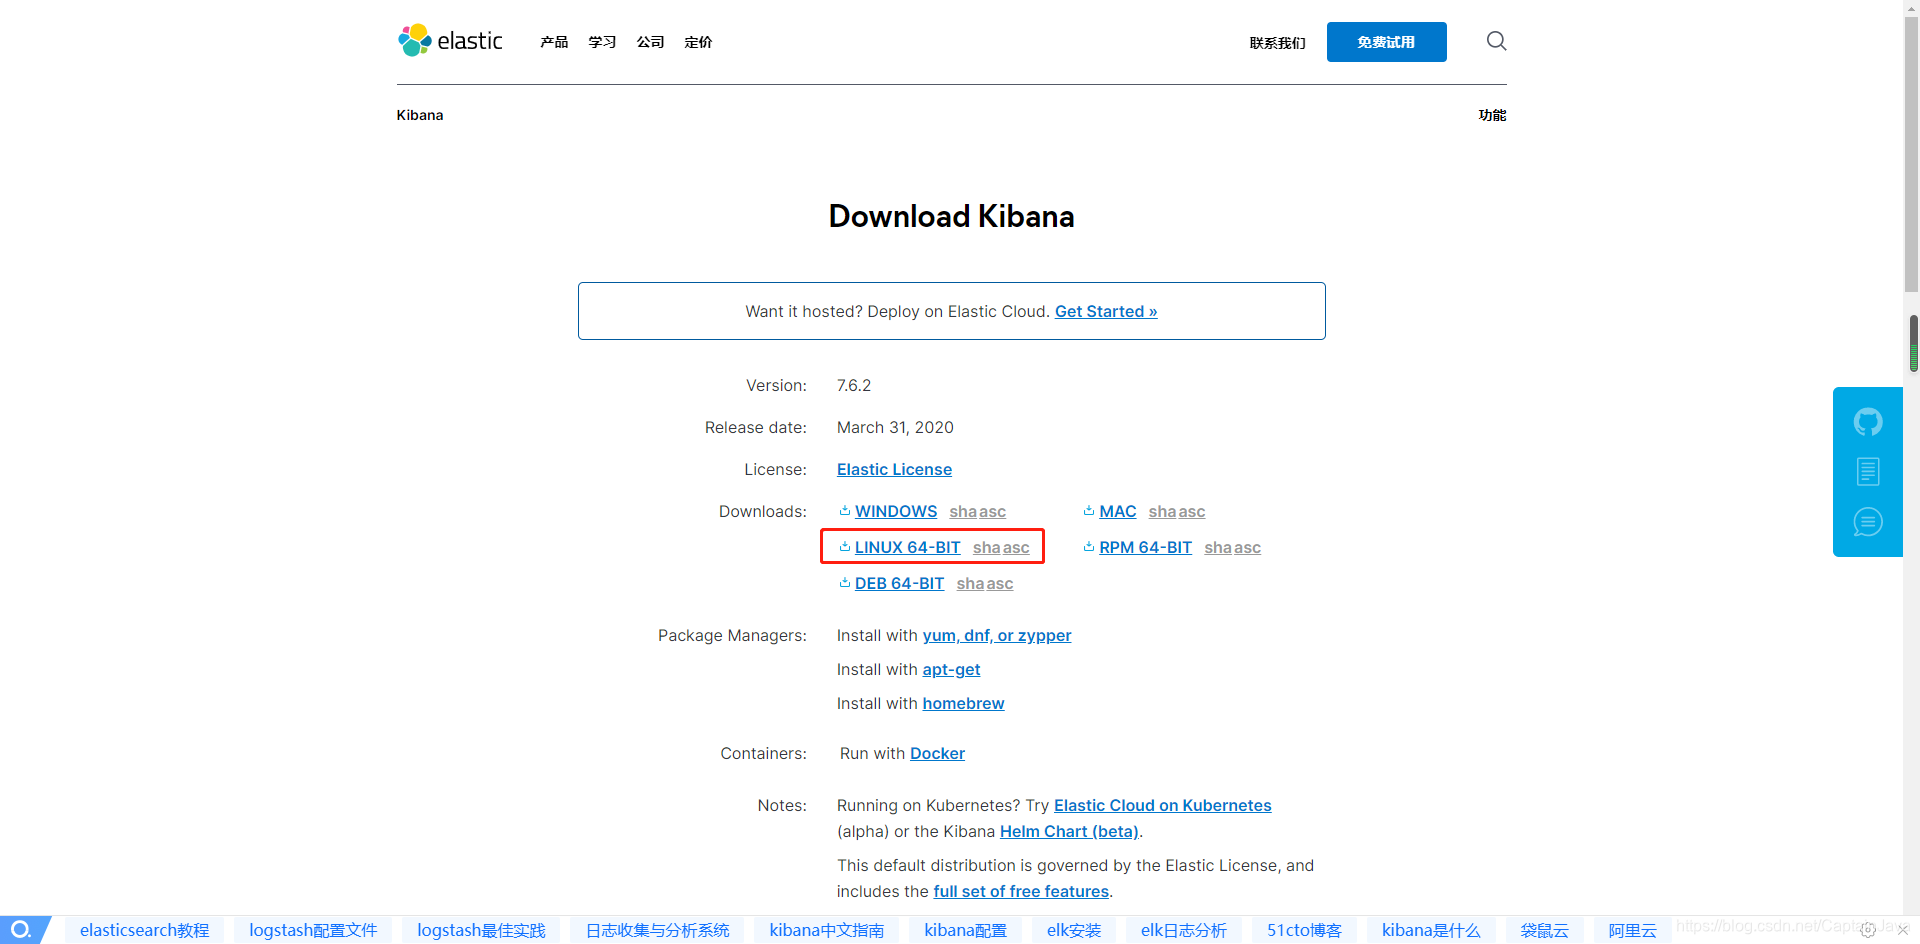
Task: Click yum, dnf, or zypper link
Action: click(997, 635)
